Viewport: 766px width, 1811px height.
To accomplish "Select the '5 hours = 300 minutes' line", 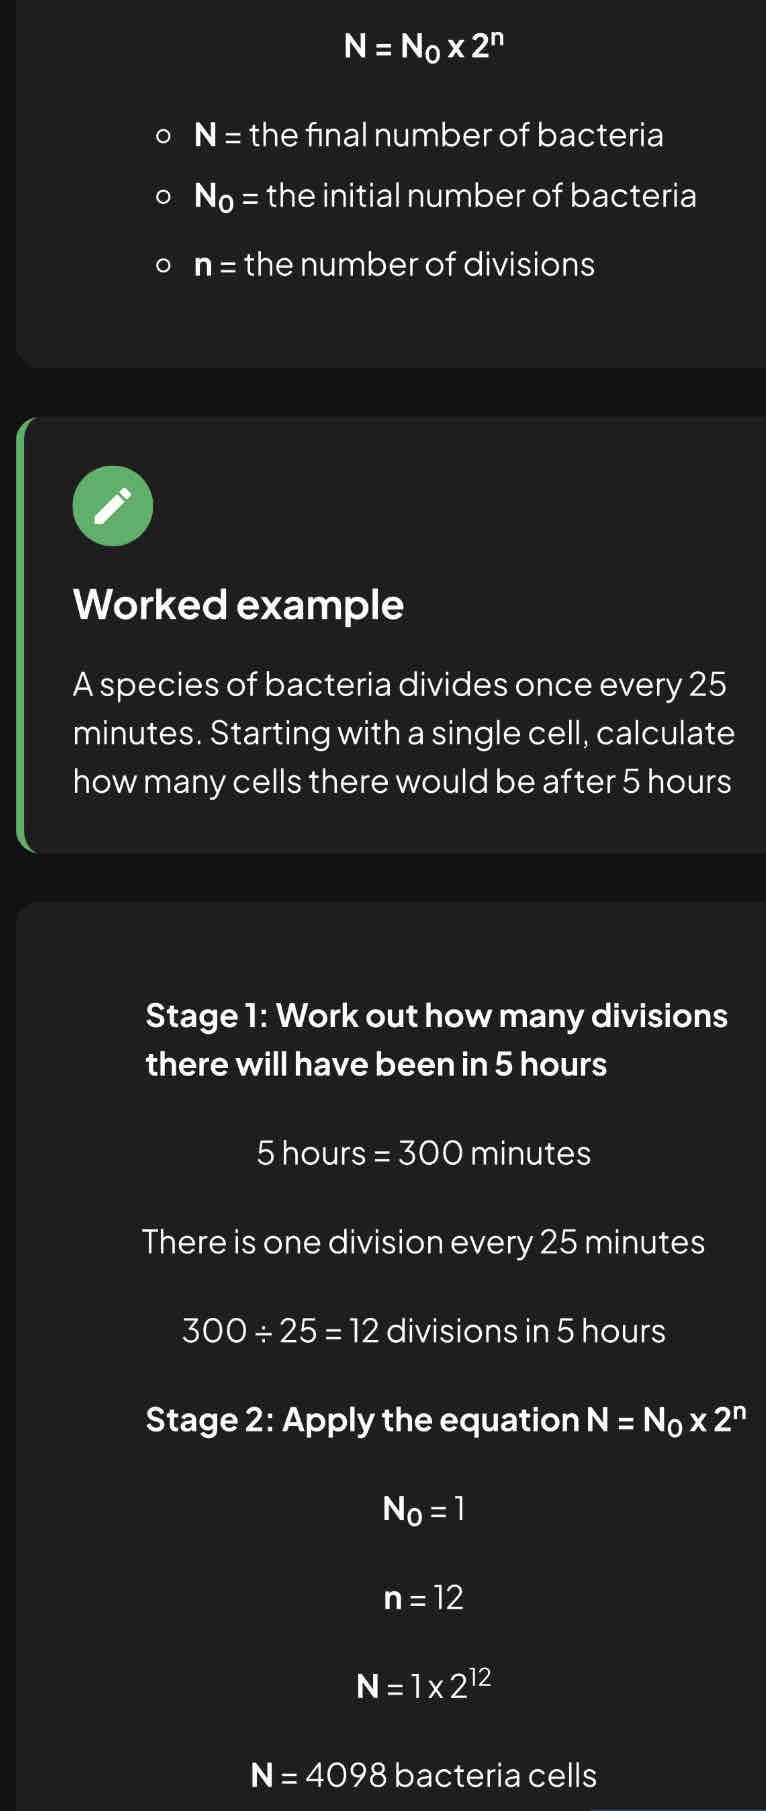I will click(424, 1153).
